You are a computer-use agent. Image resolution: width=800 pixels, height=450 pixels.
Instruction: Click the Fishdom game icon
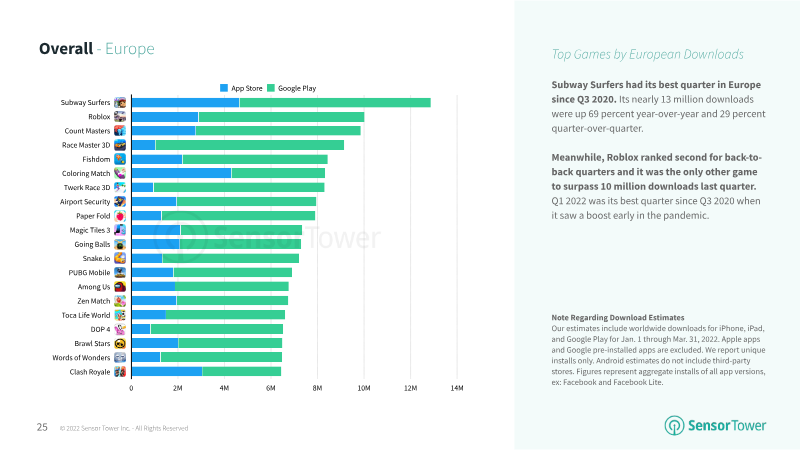pos(120,159)
